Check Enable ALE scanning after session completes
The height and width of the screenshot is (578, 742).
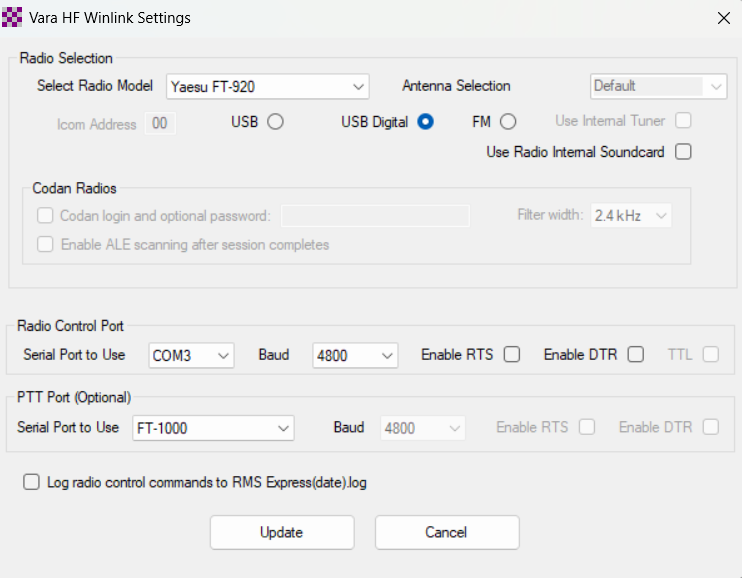pyautogui.click(x=45, y=244)
